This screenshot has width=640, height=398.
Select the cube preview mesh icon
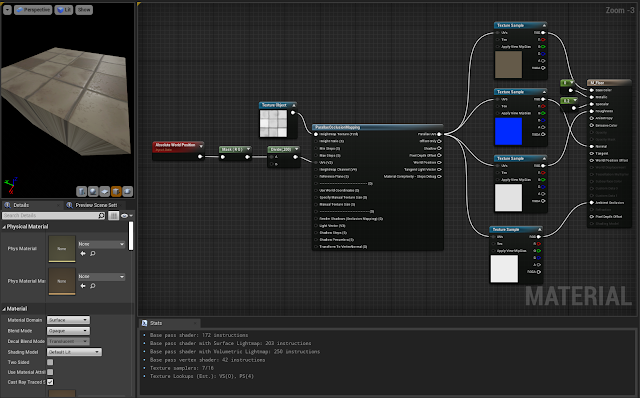click(x=116, y=191)
